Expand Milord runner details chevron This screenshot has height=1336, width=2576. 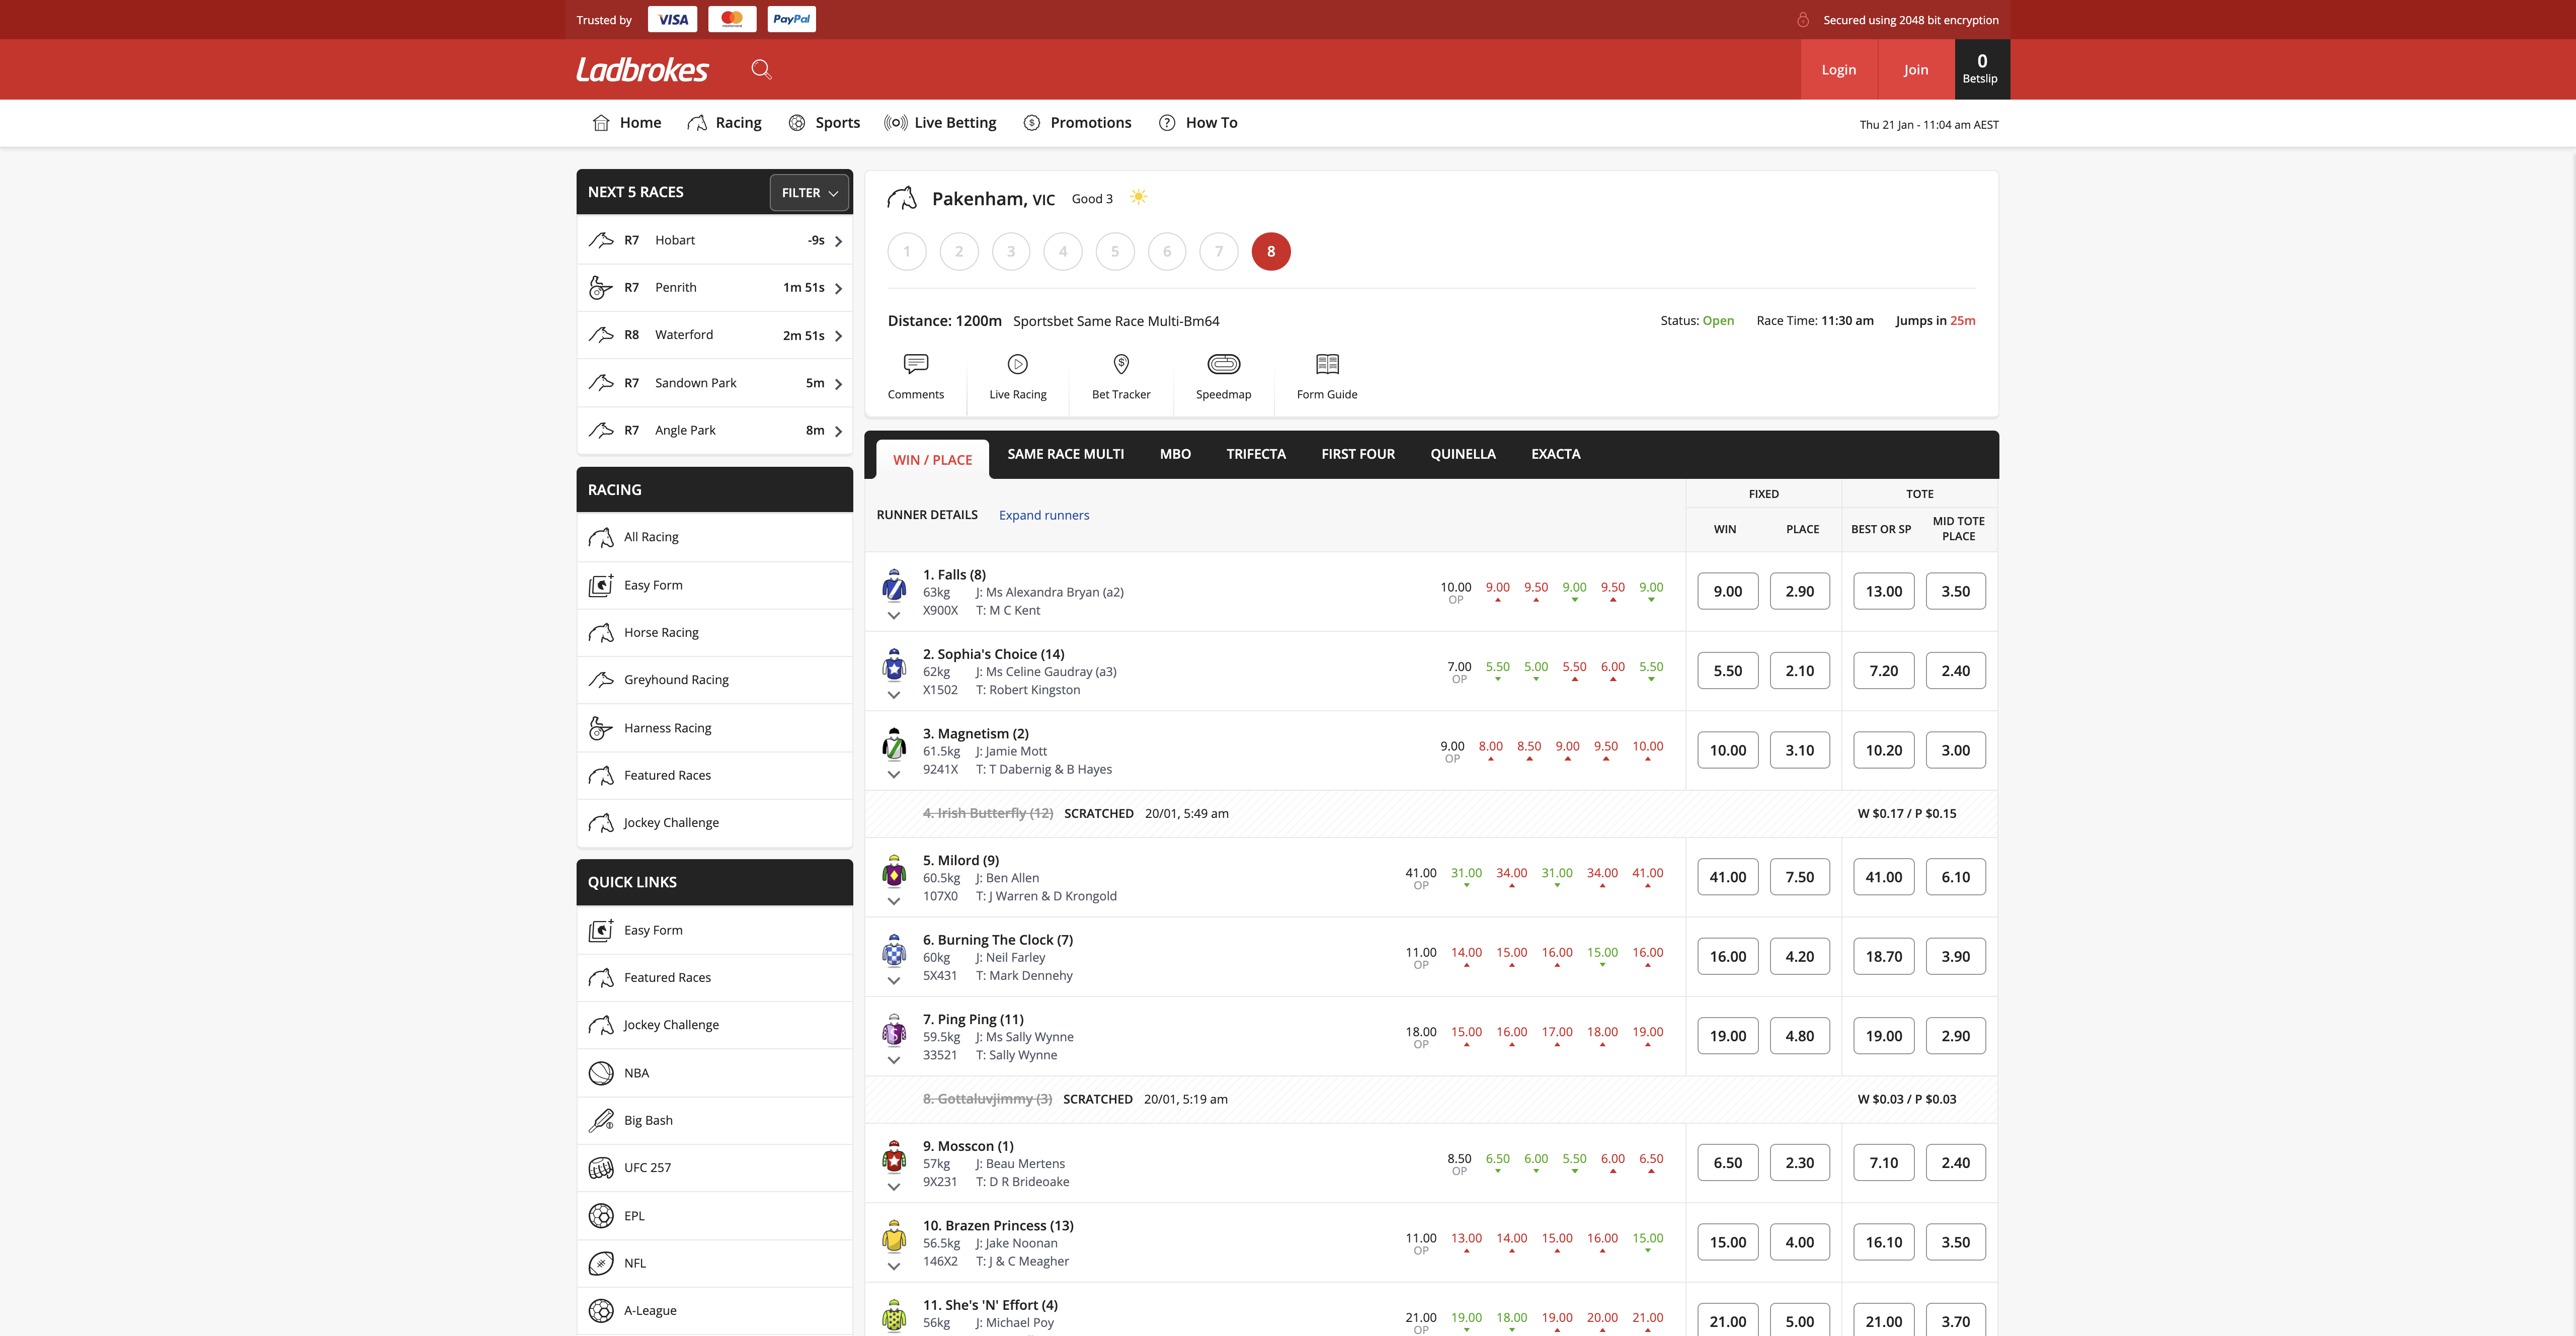pyautogui.click(x=894, y=901)
